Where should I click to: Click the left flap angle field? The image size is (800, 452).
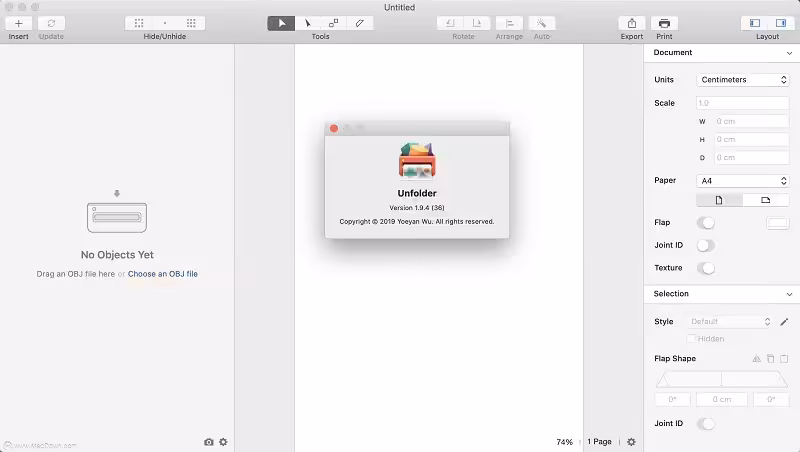pyautogui.click(x=672, y=399)
